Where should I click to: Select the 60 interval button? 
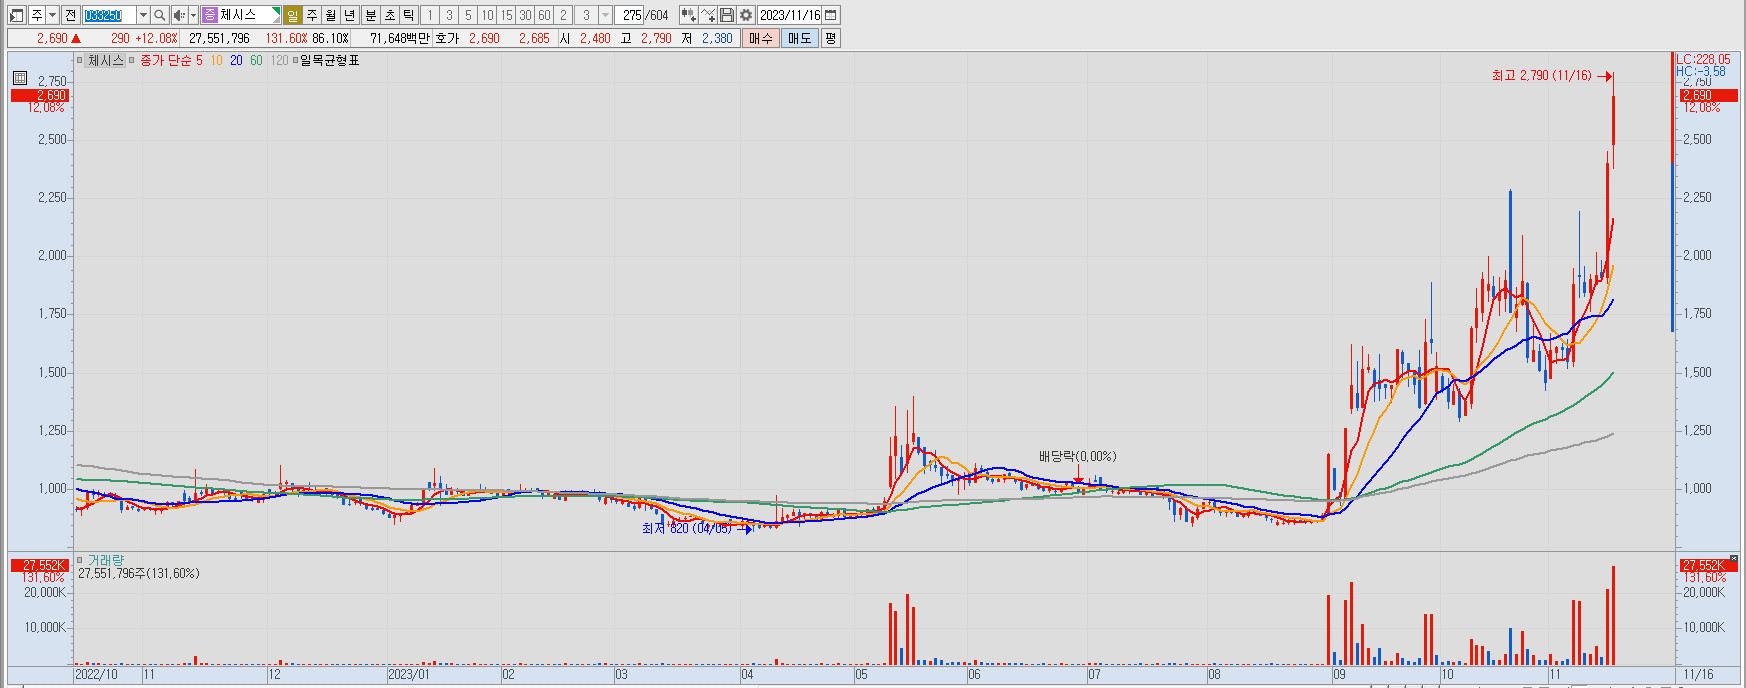[x=544, y=15]
